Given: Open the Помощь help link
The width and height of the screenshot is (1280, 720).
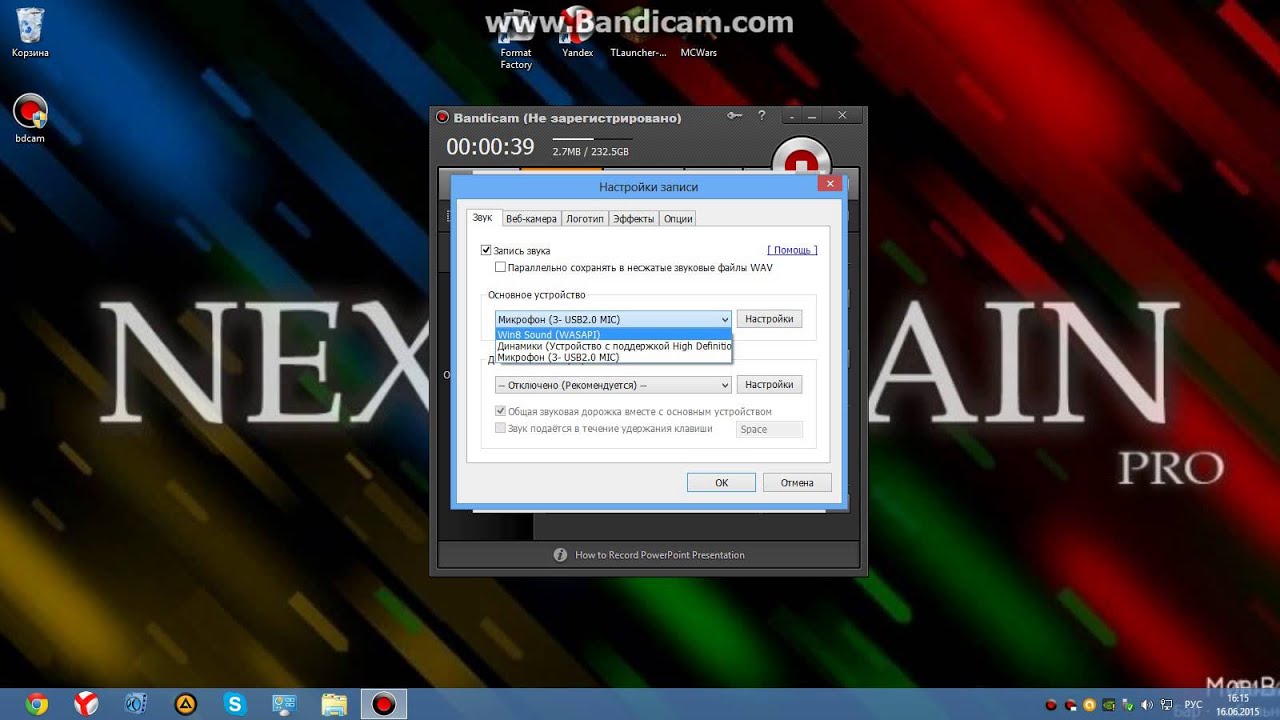Looking at the screenshot, I should [792, 250].
